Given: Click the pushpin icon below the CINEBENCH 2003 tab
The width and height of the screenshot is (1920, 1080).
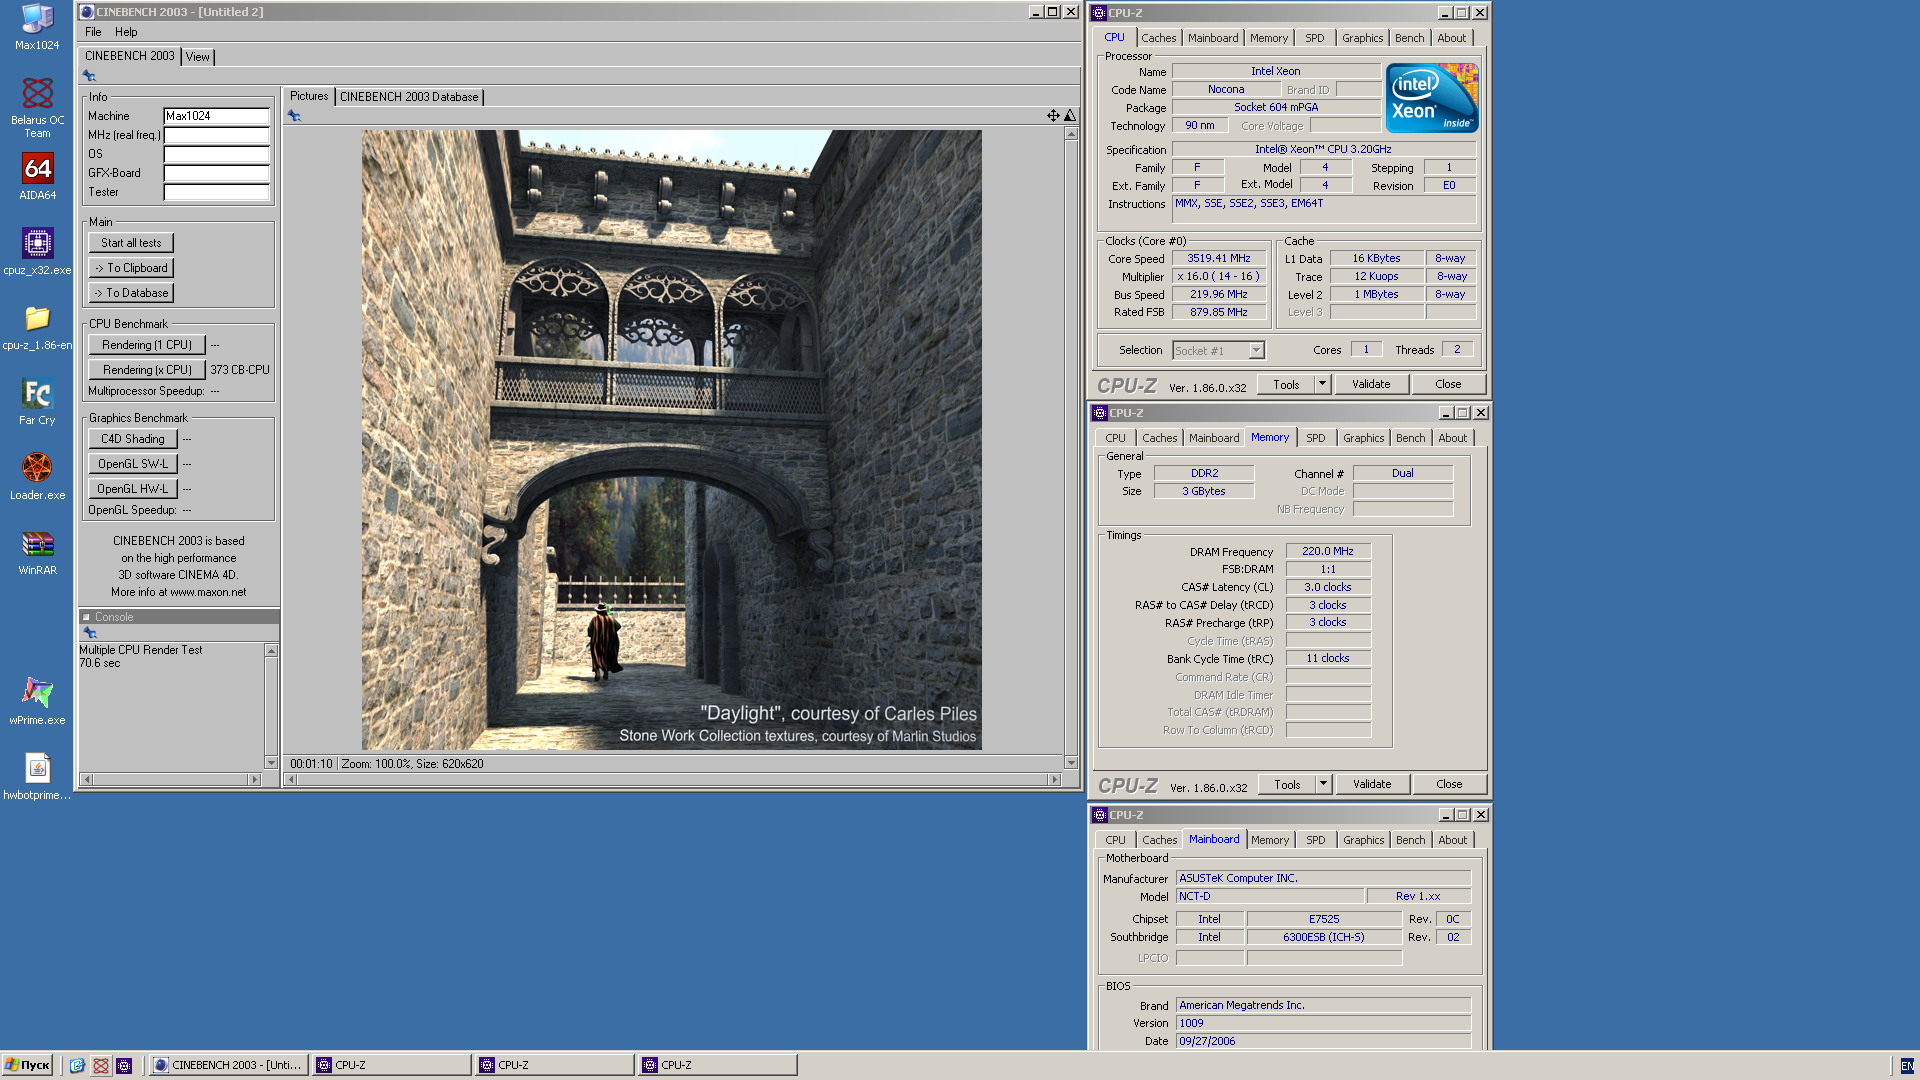Looking at the screenshot, I should (x=89, y=76).
